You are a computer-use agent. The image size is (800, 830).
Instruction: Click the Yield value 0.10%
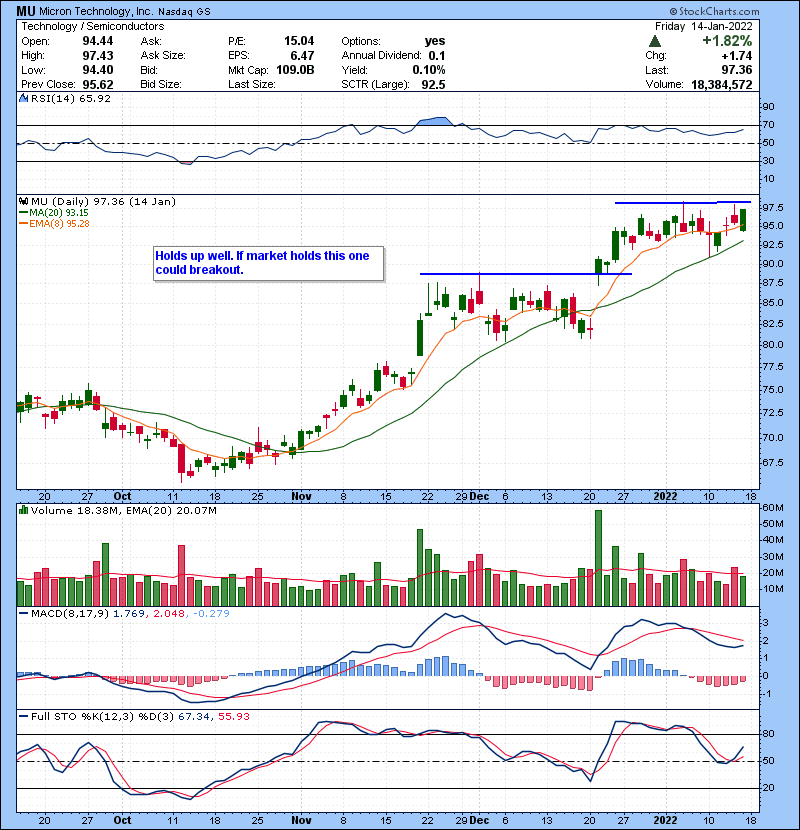429,70
